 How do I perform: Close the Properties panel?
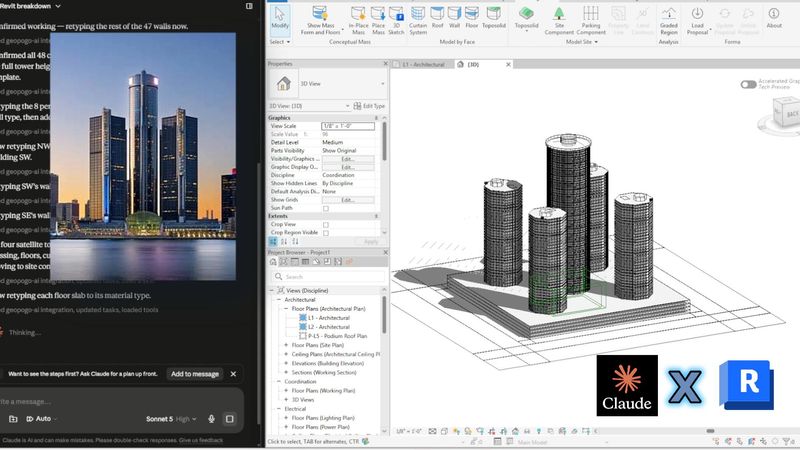385,64
